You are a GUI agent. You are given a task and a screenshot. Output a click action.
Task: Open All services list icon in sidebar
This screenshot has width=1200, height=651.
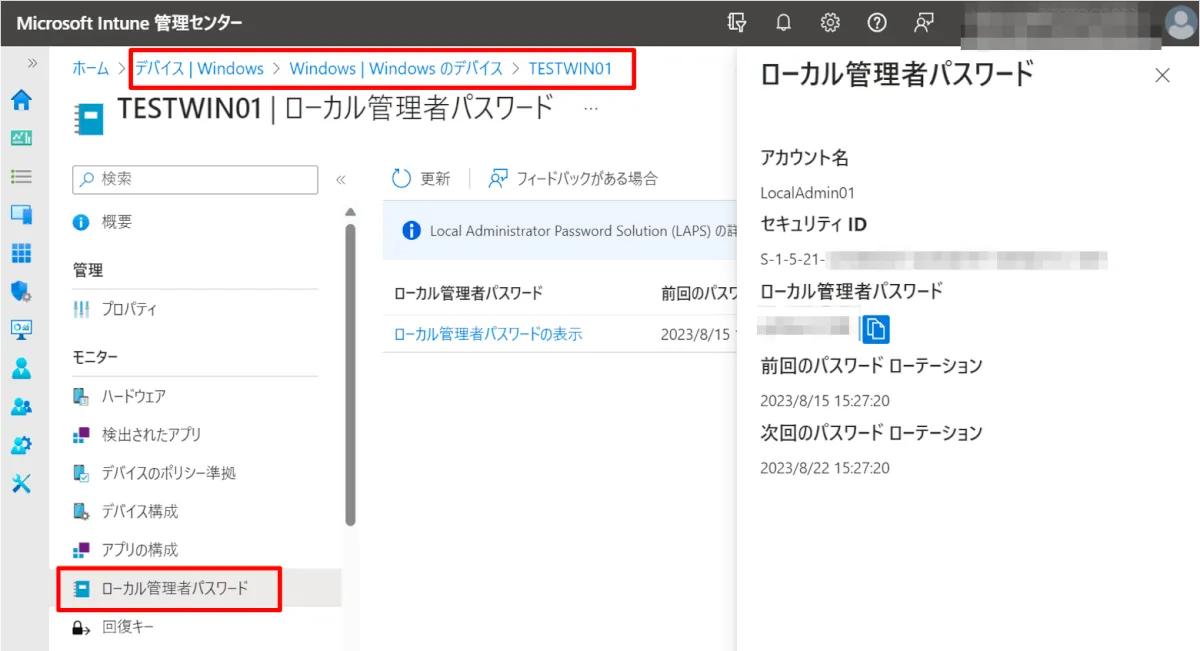(21, 176)
